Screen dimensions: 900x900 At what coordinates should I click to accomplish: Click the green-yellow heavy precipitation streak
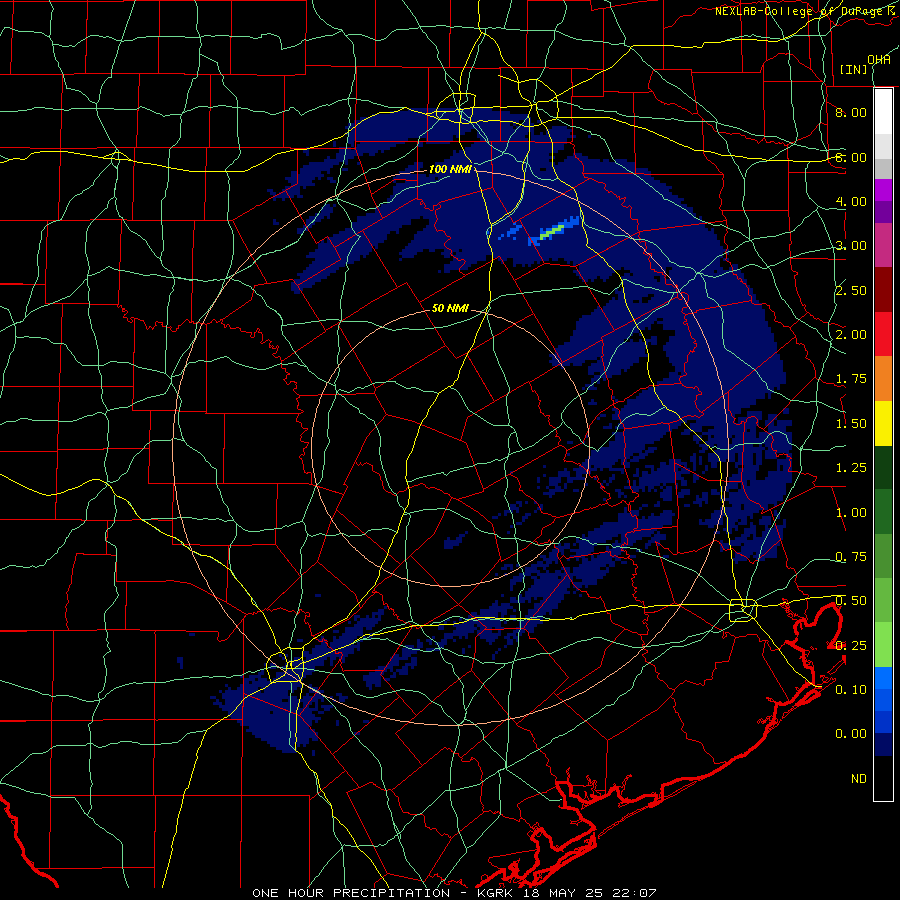[552, 232]
